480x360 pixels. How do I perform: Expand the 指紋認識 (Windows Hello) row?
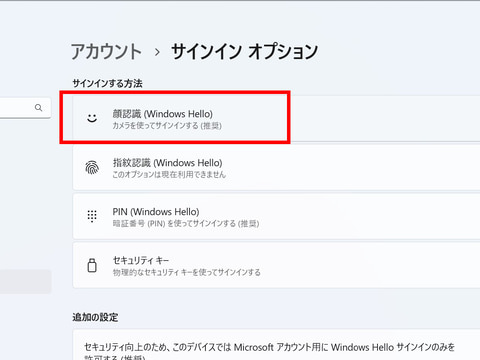[276, 167]
